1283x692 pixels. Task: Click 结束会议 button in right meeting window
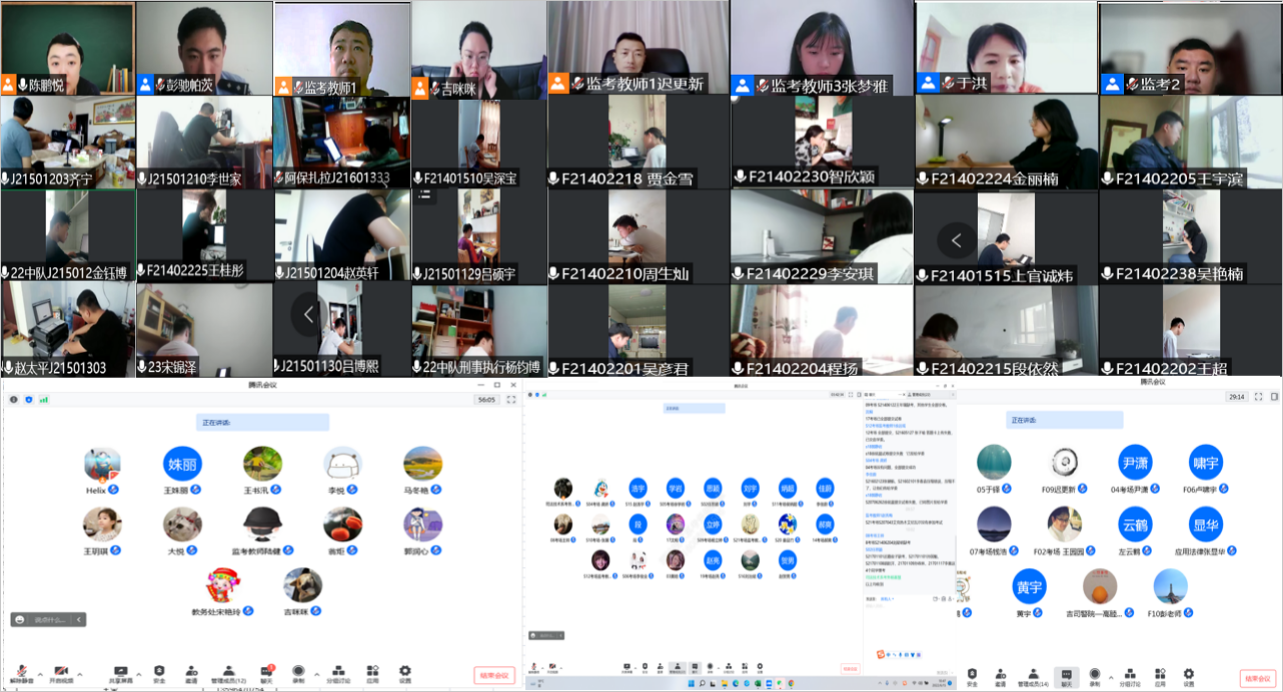[x=1257, y=678]
